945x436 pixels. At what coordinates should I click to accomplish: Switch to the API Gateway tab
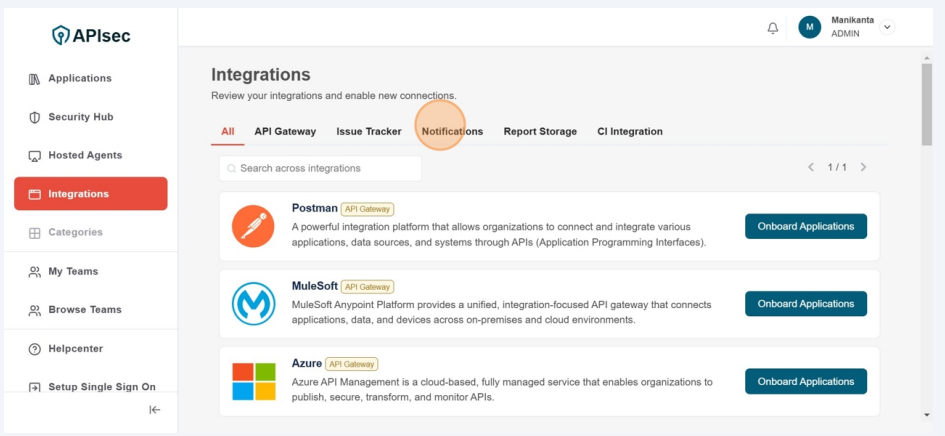(x=285, y=132)
